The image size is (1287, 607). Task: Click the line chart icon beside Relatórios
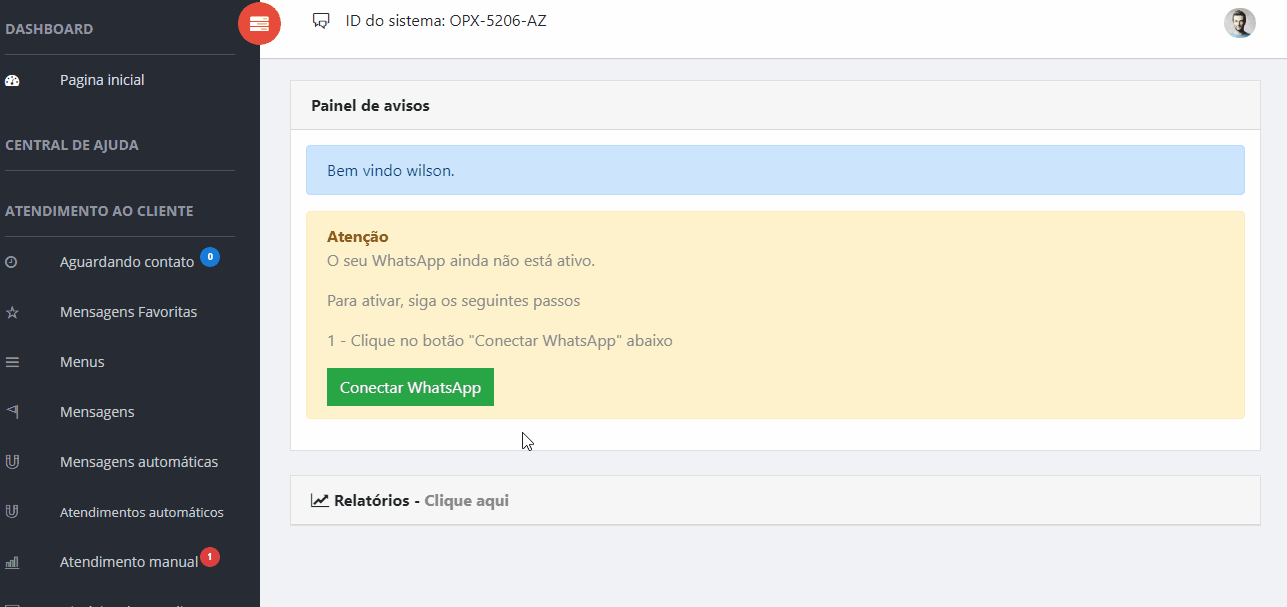[x=320, y=500]
